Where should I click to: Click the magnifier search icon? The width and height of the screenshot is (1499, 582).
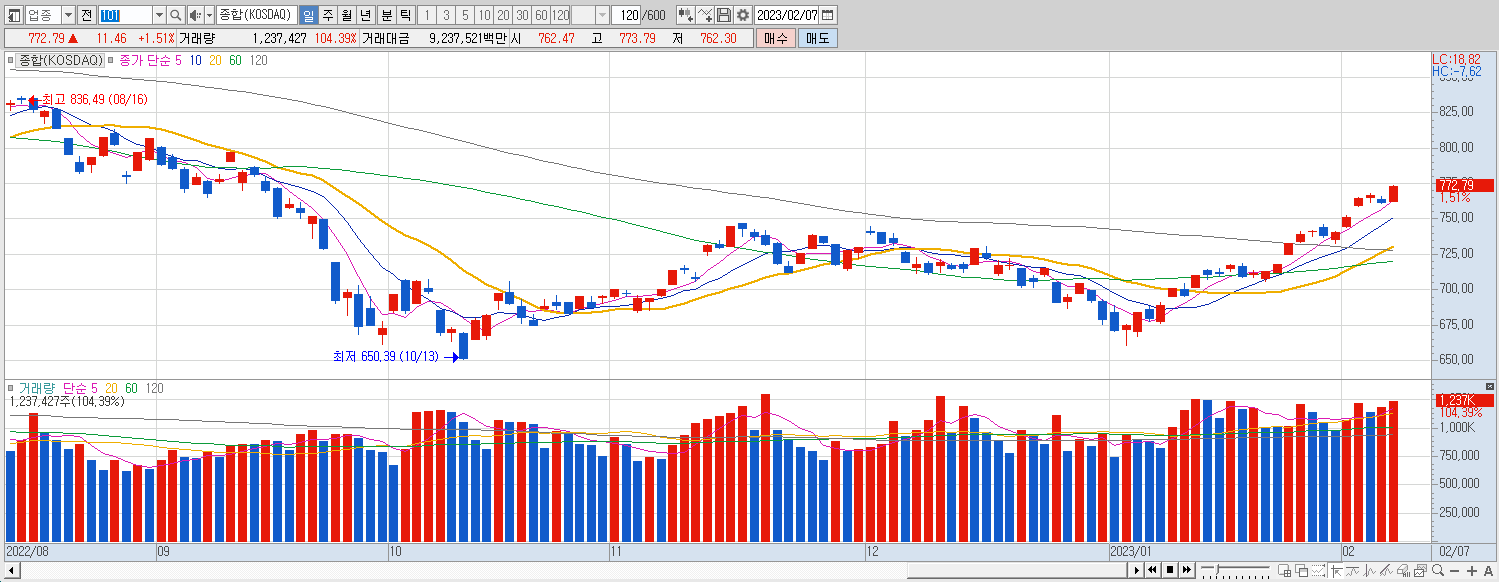click(x=176, y=15)
